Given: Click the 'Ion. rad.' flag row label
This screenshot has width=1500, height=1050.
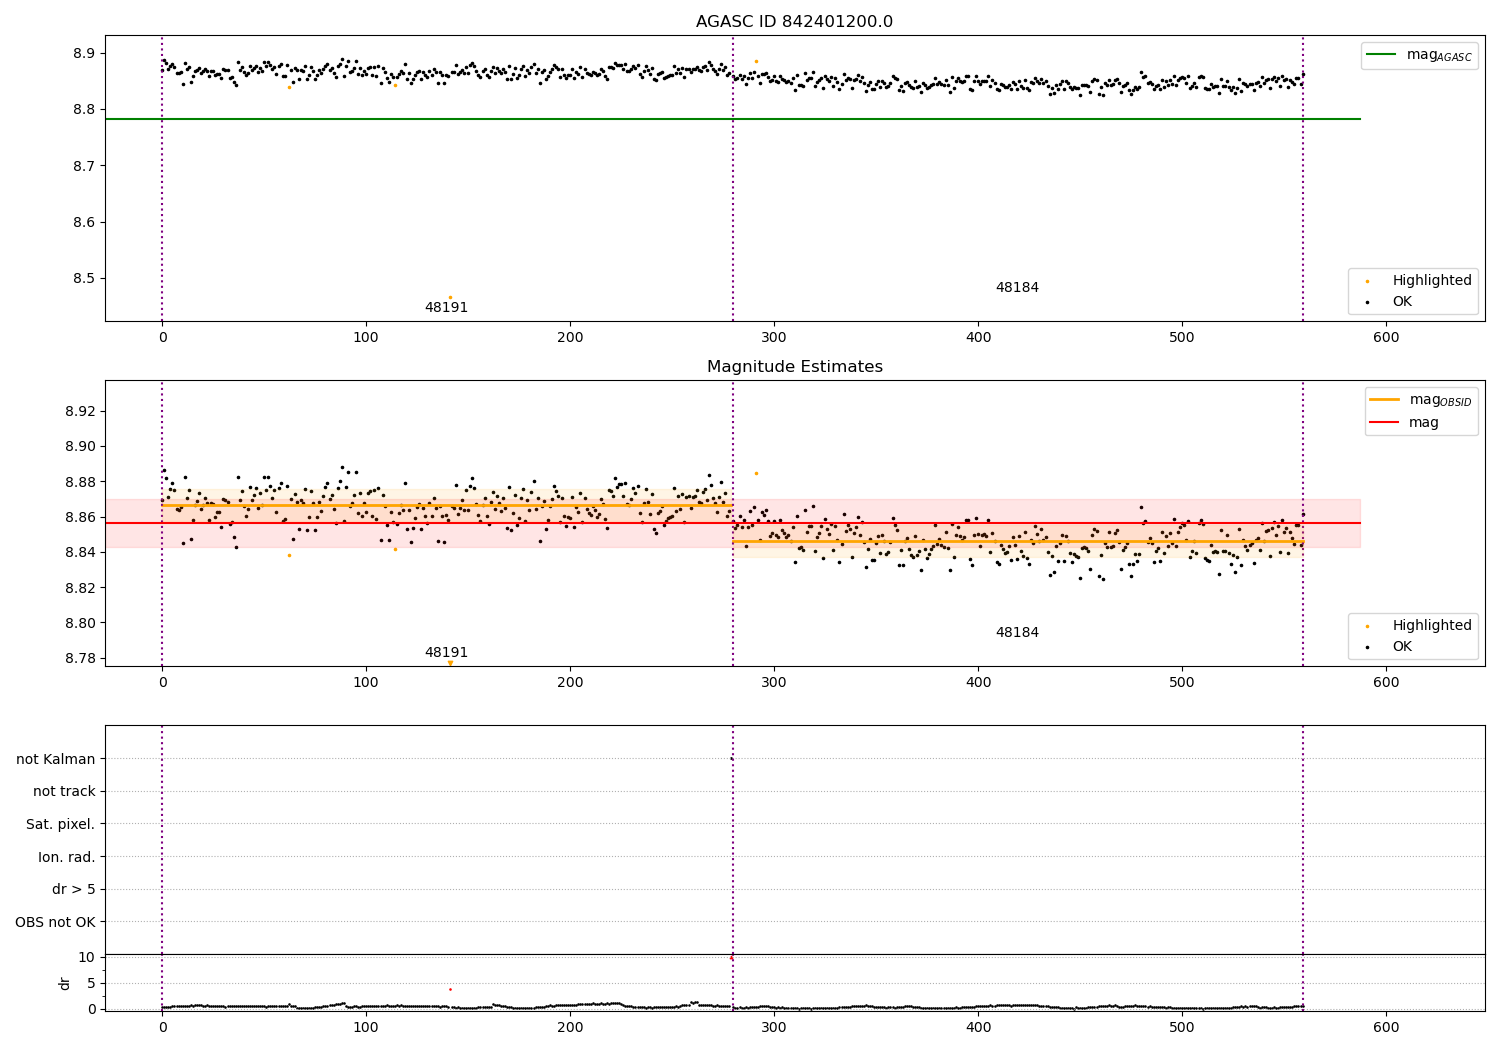Looking at the screenshot, I should pos(67,857).
